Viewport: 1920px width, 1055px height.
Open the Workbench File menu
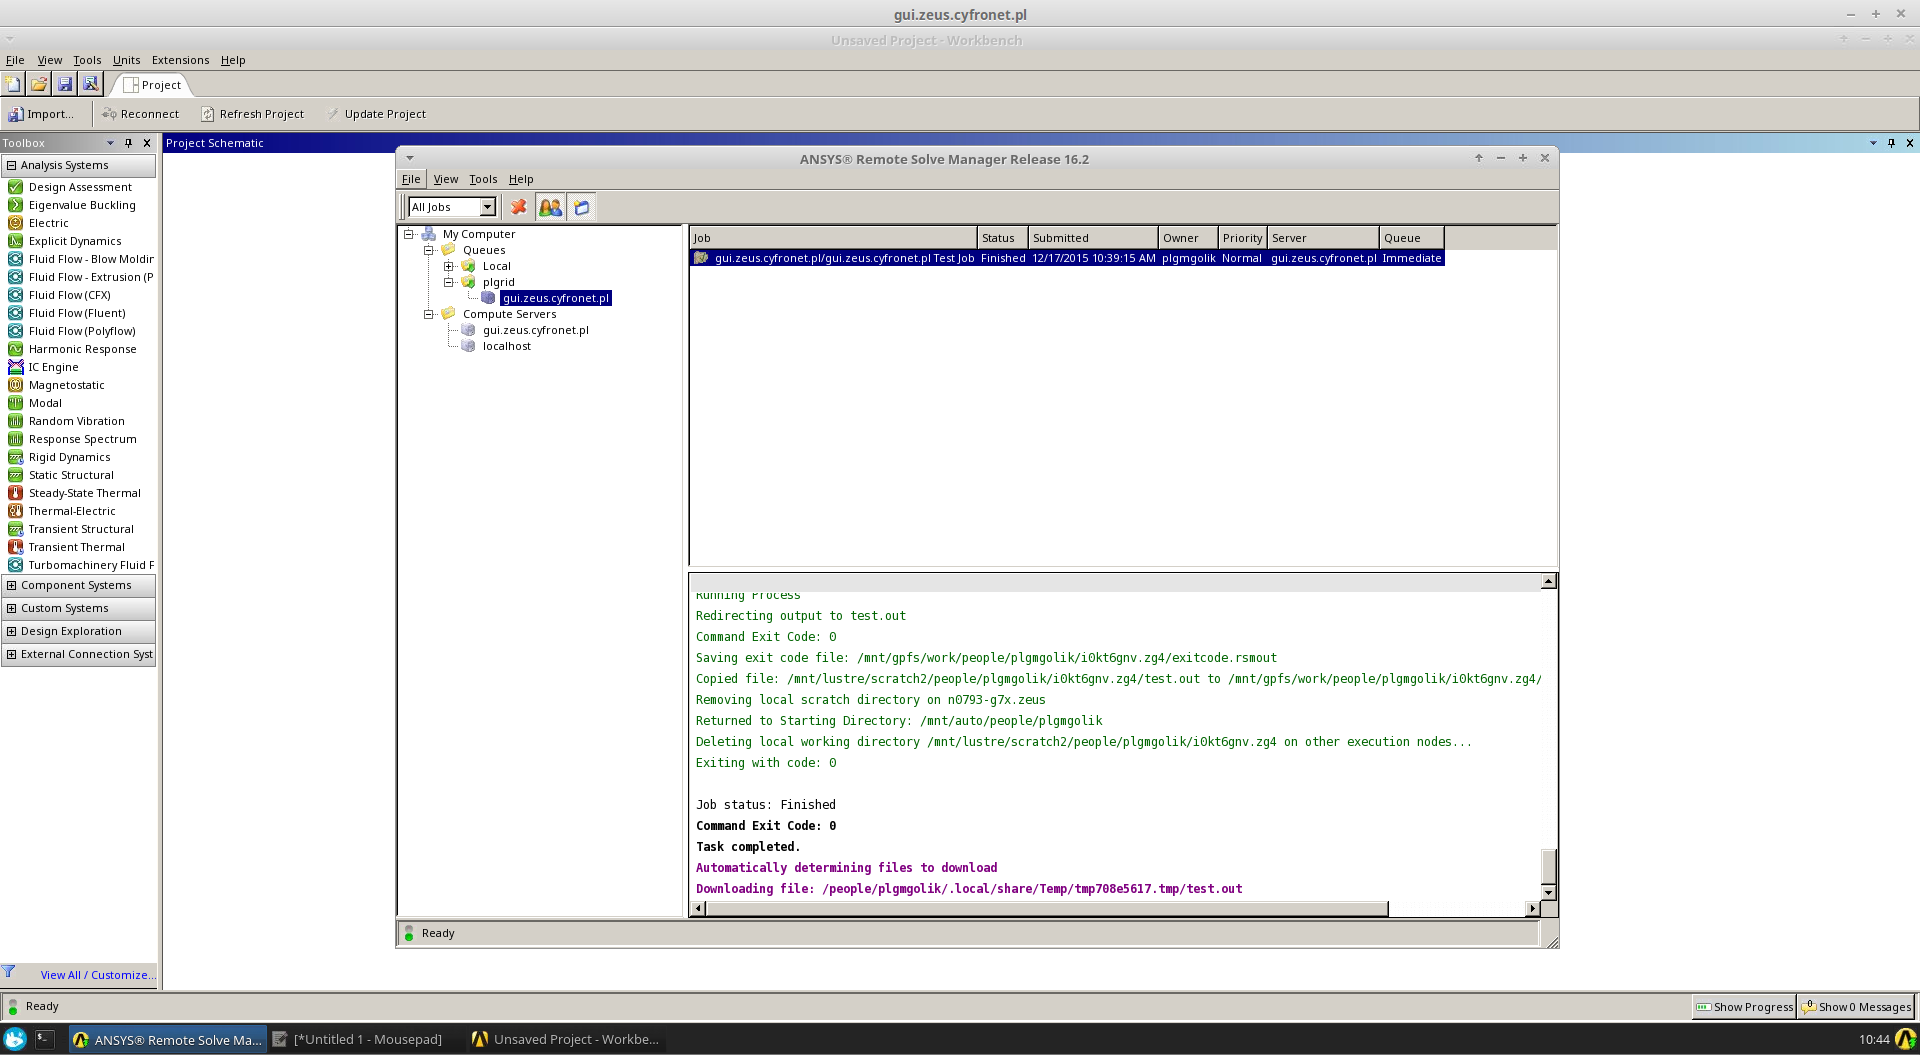coord(15,60)
